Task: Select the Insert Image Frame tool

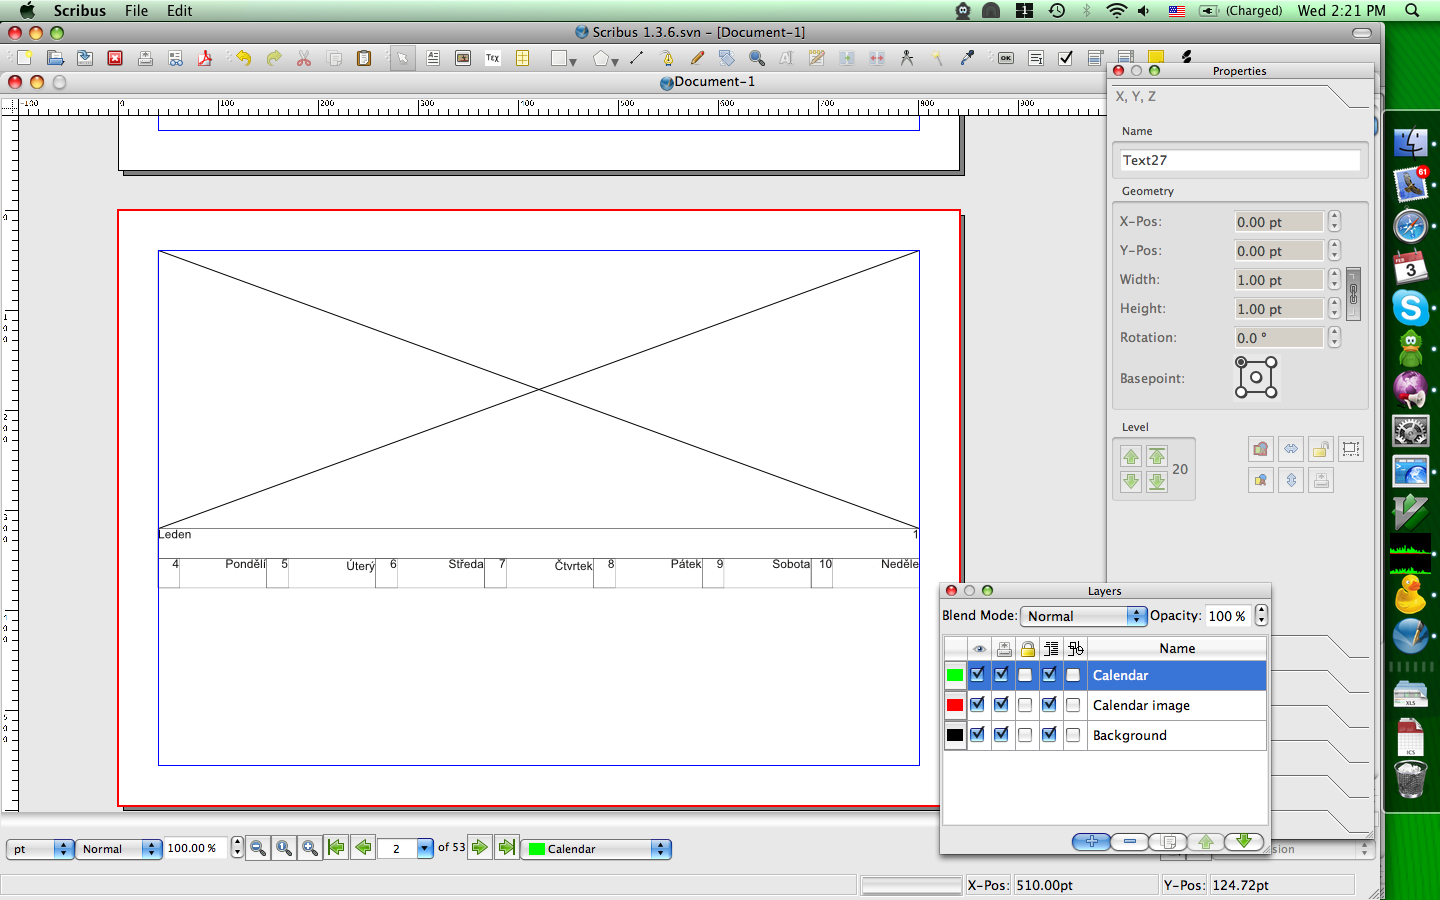Action: [463, 58]
